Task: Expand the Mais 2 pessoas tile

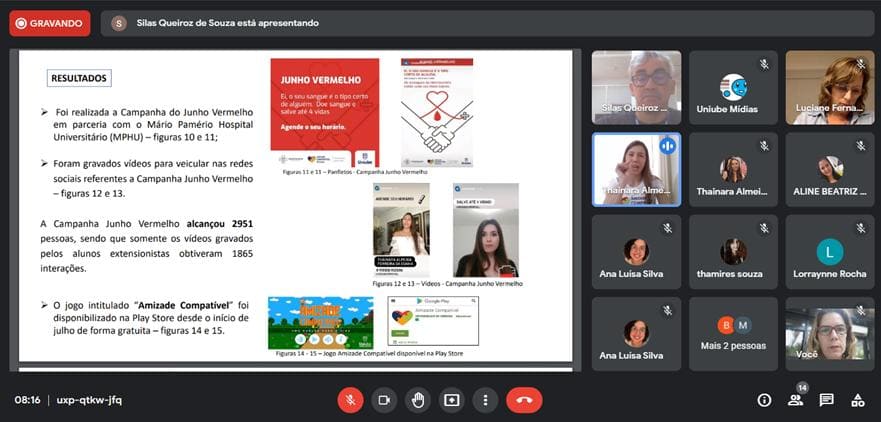Action: click(x=733, y=334)
